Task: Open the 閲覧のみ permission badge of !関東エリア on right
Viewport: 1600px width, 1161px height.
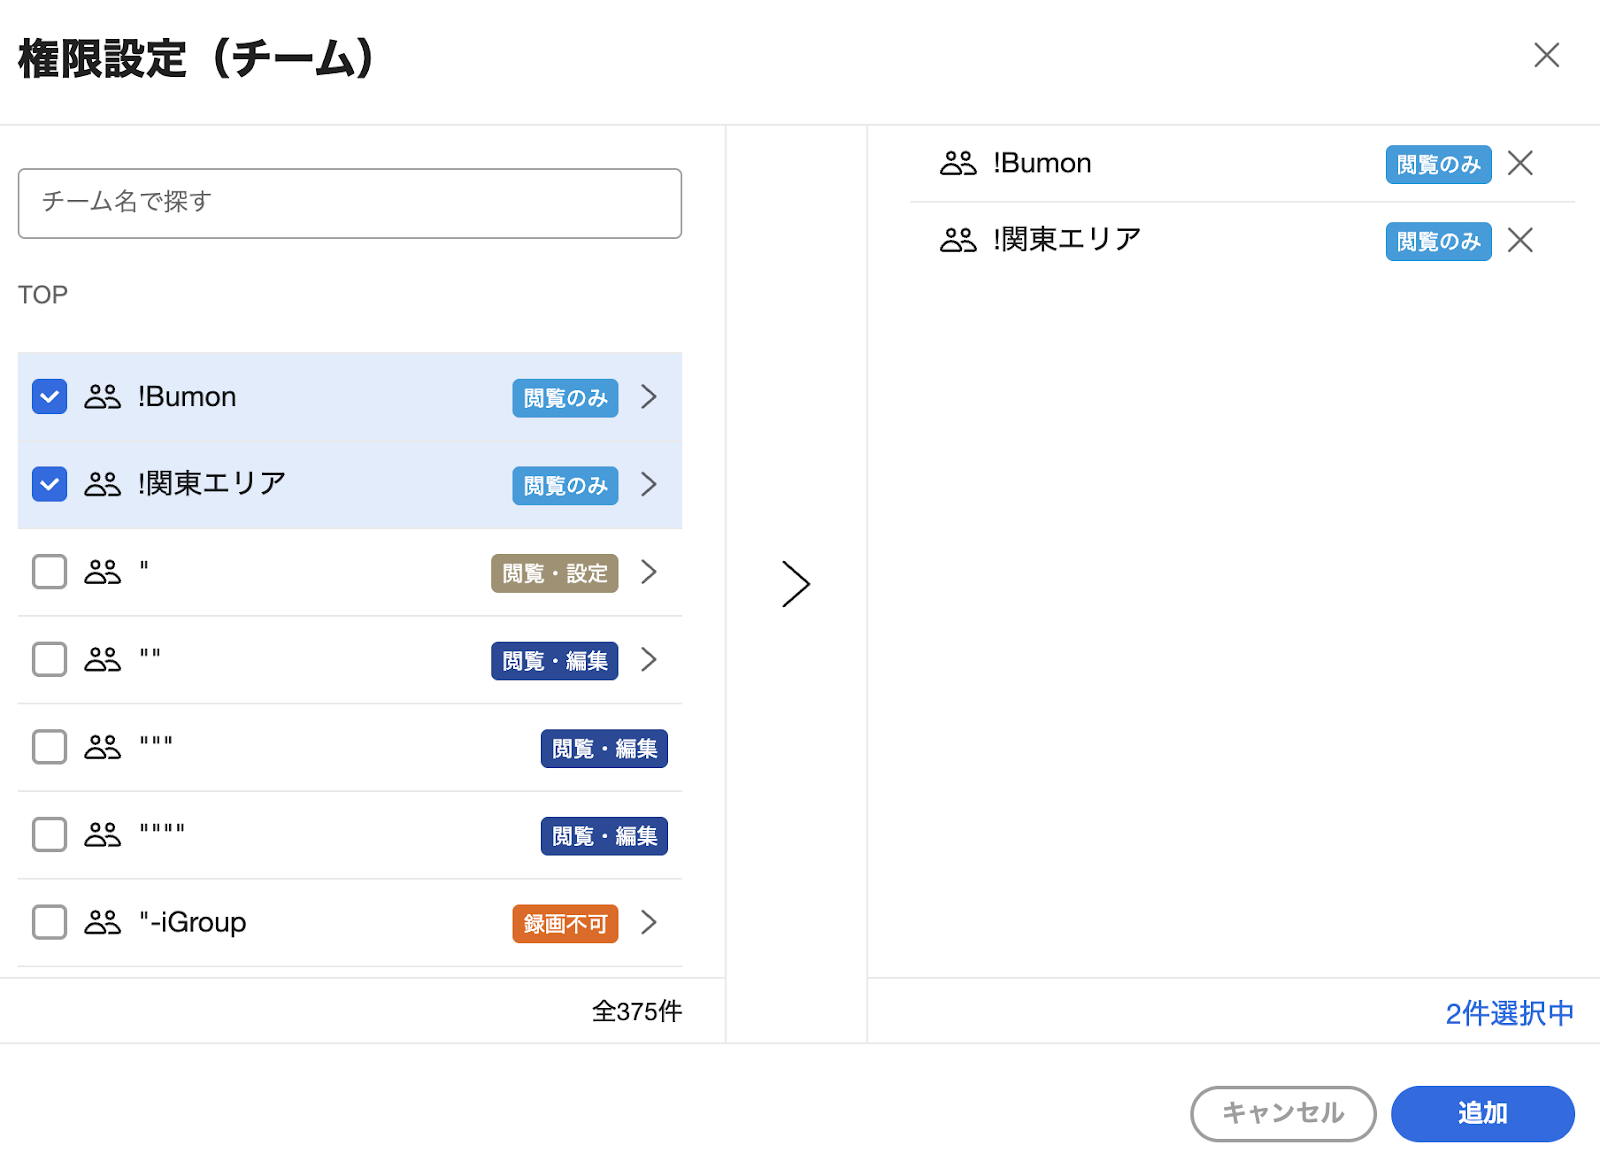Action: tap(1438, 242)
